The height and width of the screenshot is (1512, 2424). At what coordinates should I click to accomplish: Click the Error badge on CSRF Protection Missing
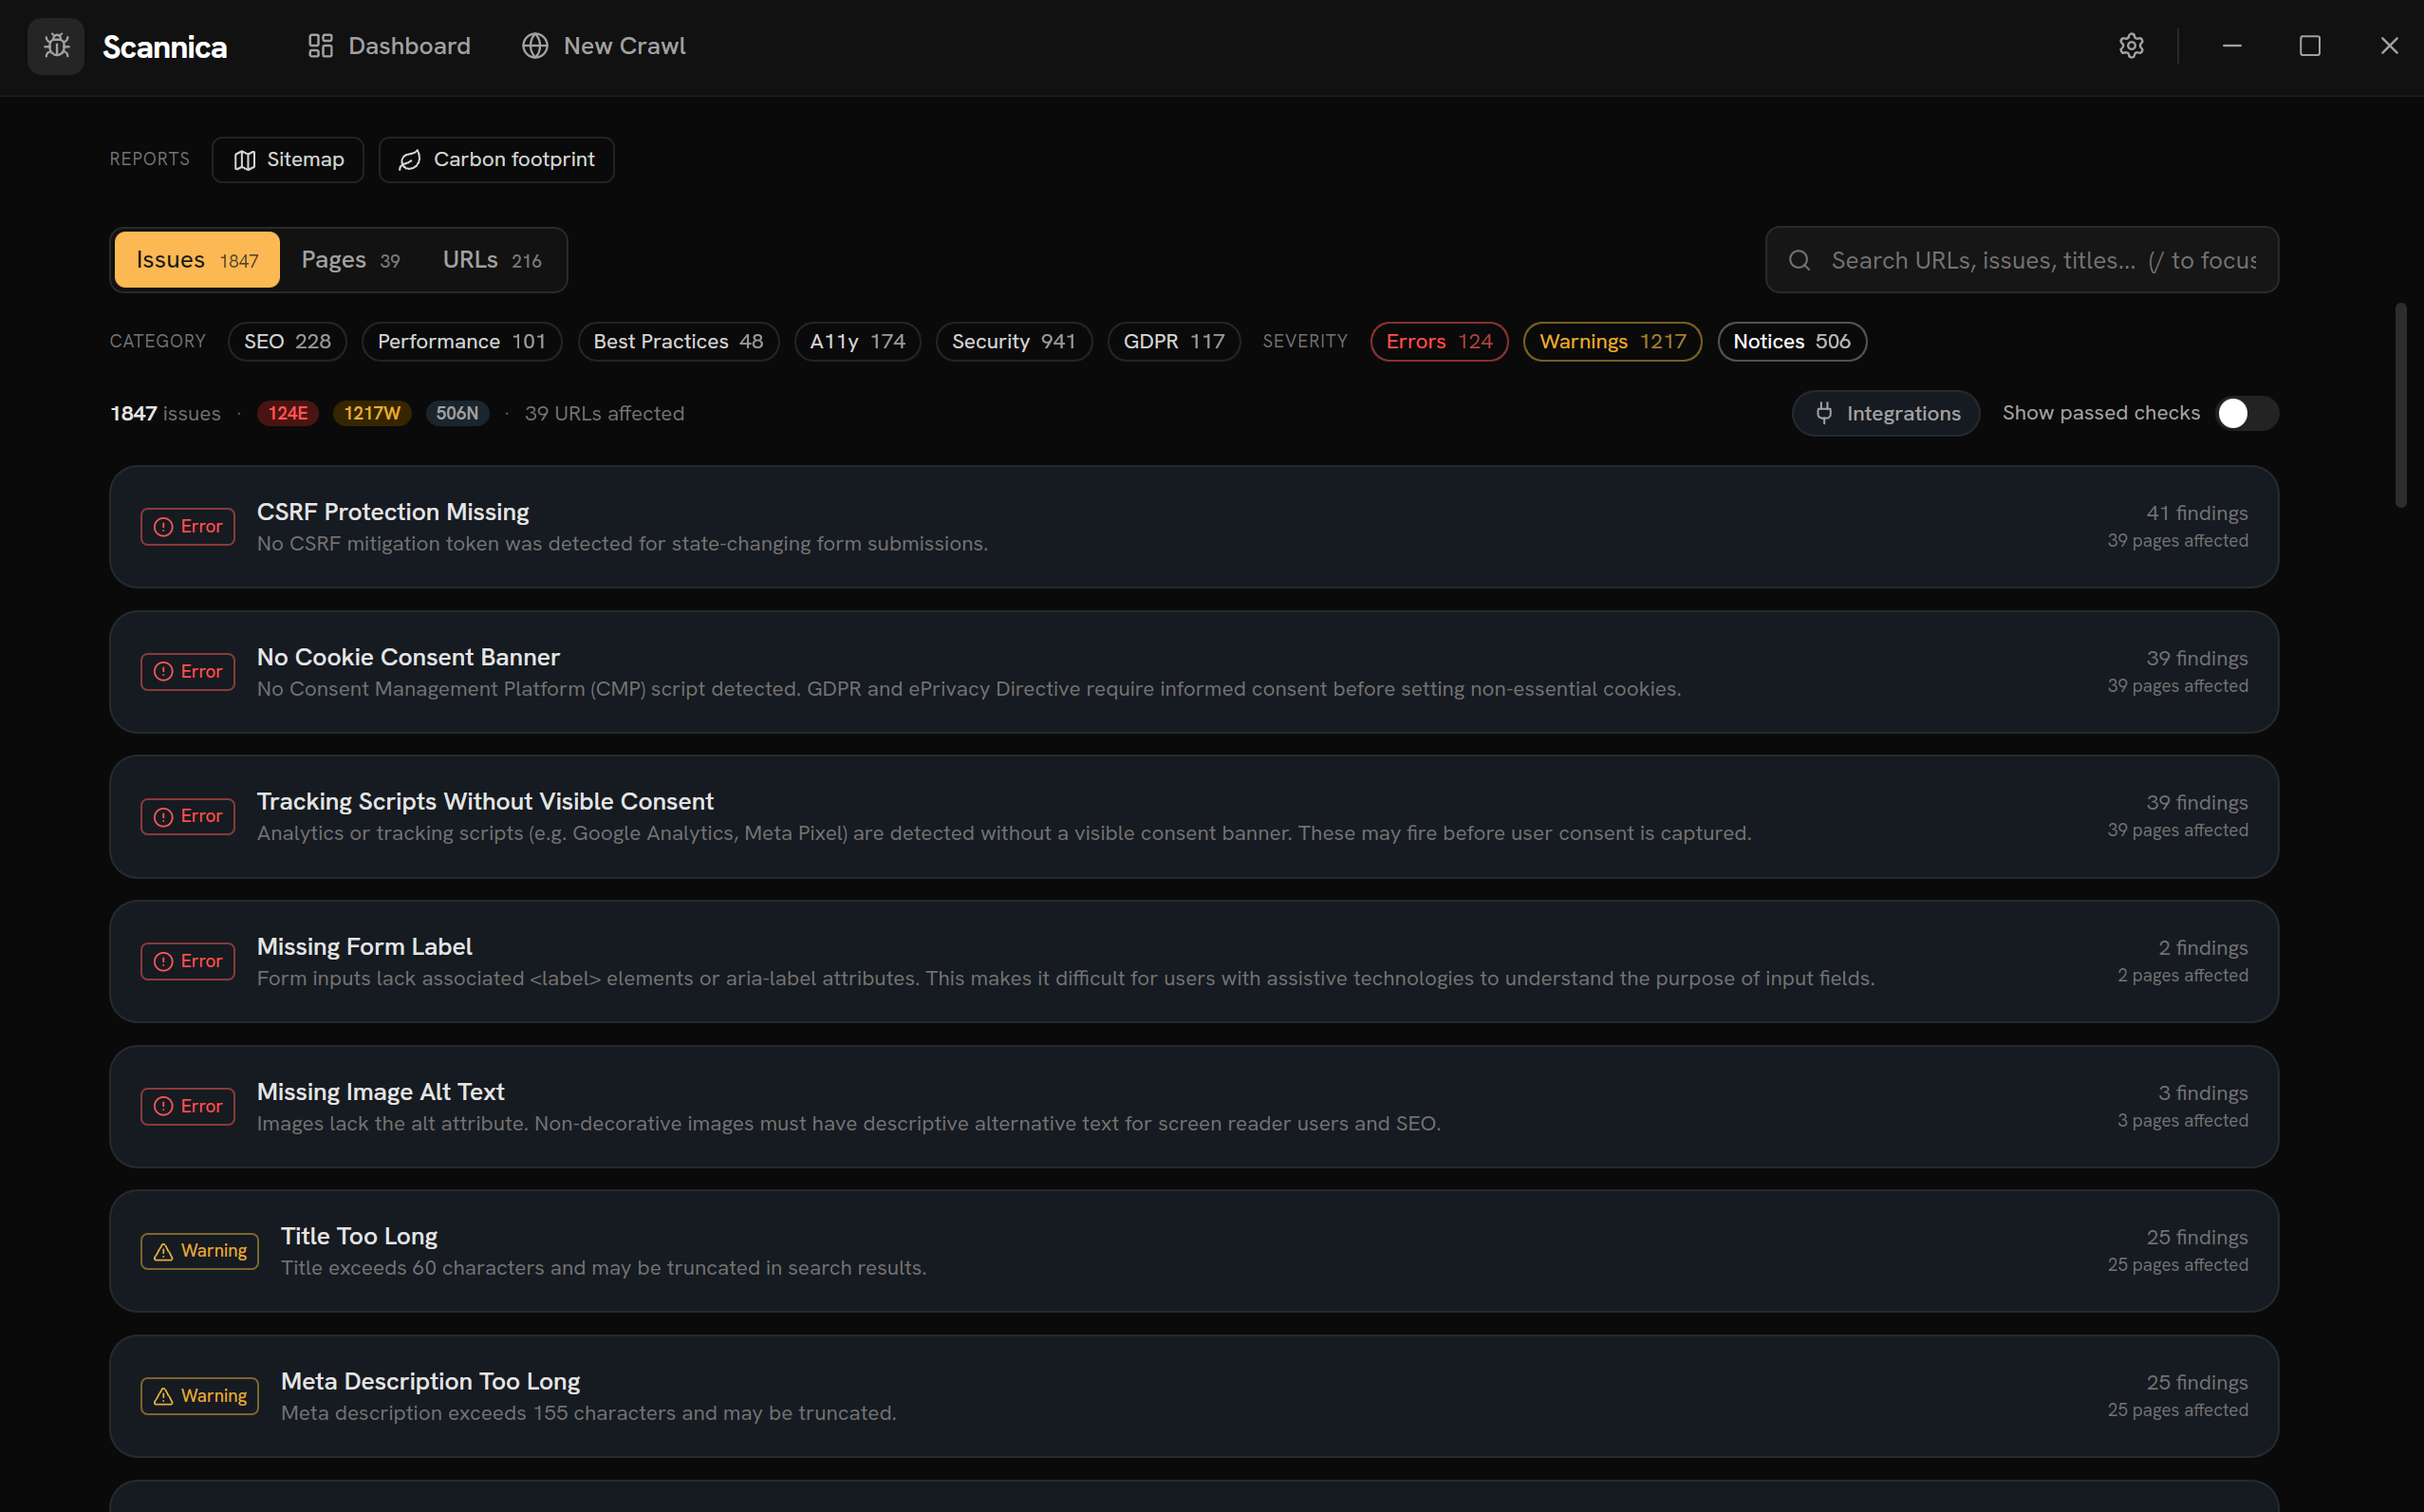click(x=187, y=526)
